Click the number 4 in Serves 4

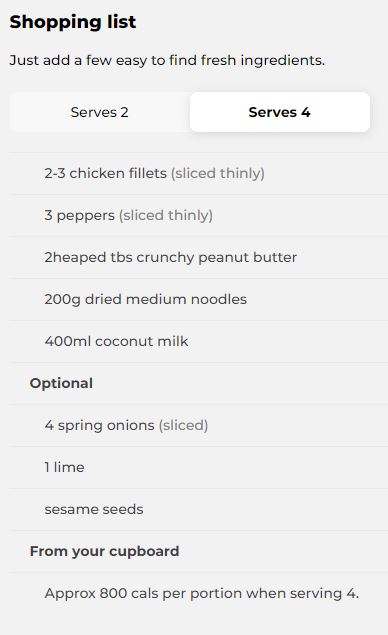coord(306,112)
